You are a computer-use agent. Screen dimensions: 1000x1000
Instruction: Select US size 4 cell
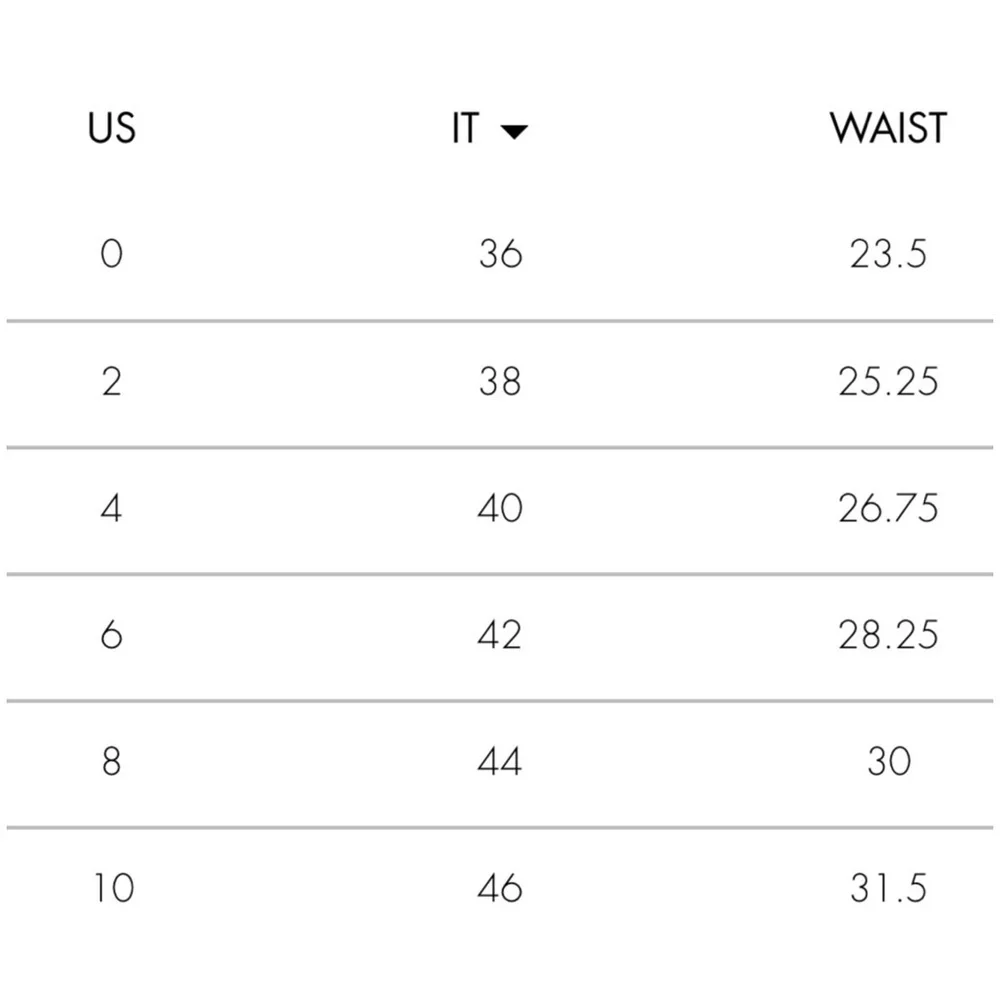point(112,508)
